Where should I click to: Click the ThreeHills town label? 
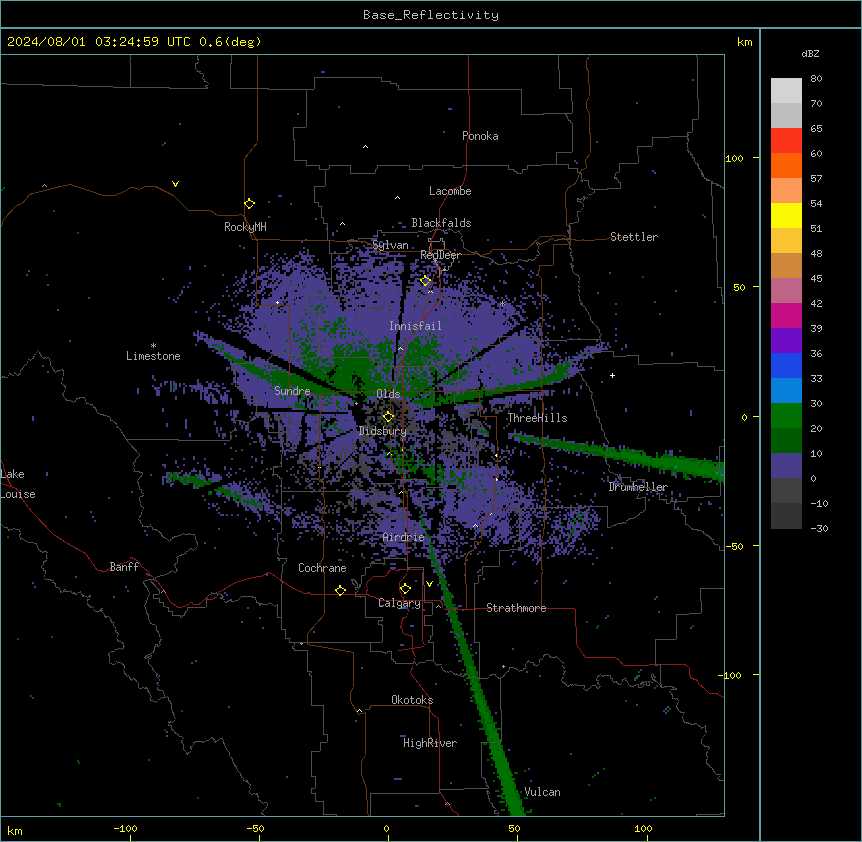pos(537,418)
